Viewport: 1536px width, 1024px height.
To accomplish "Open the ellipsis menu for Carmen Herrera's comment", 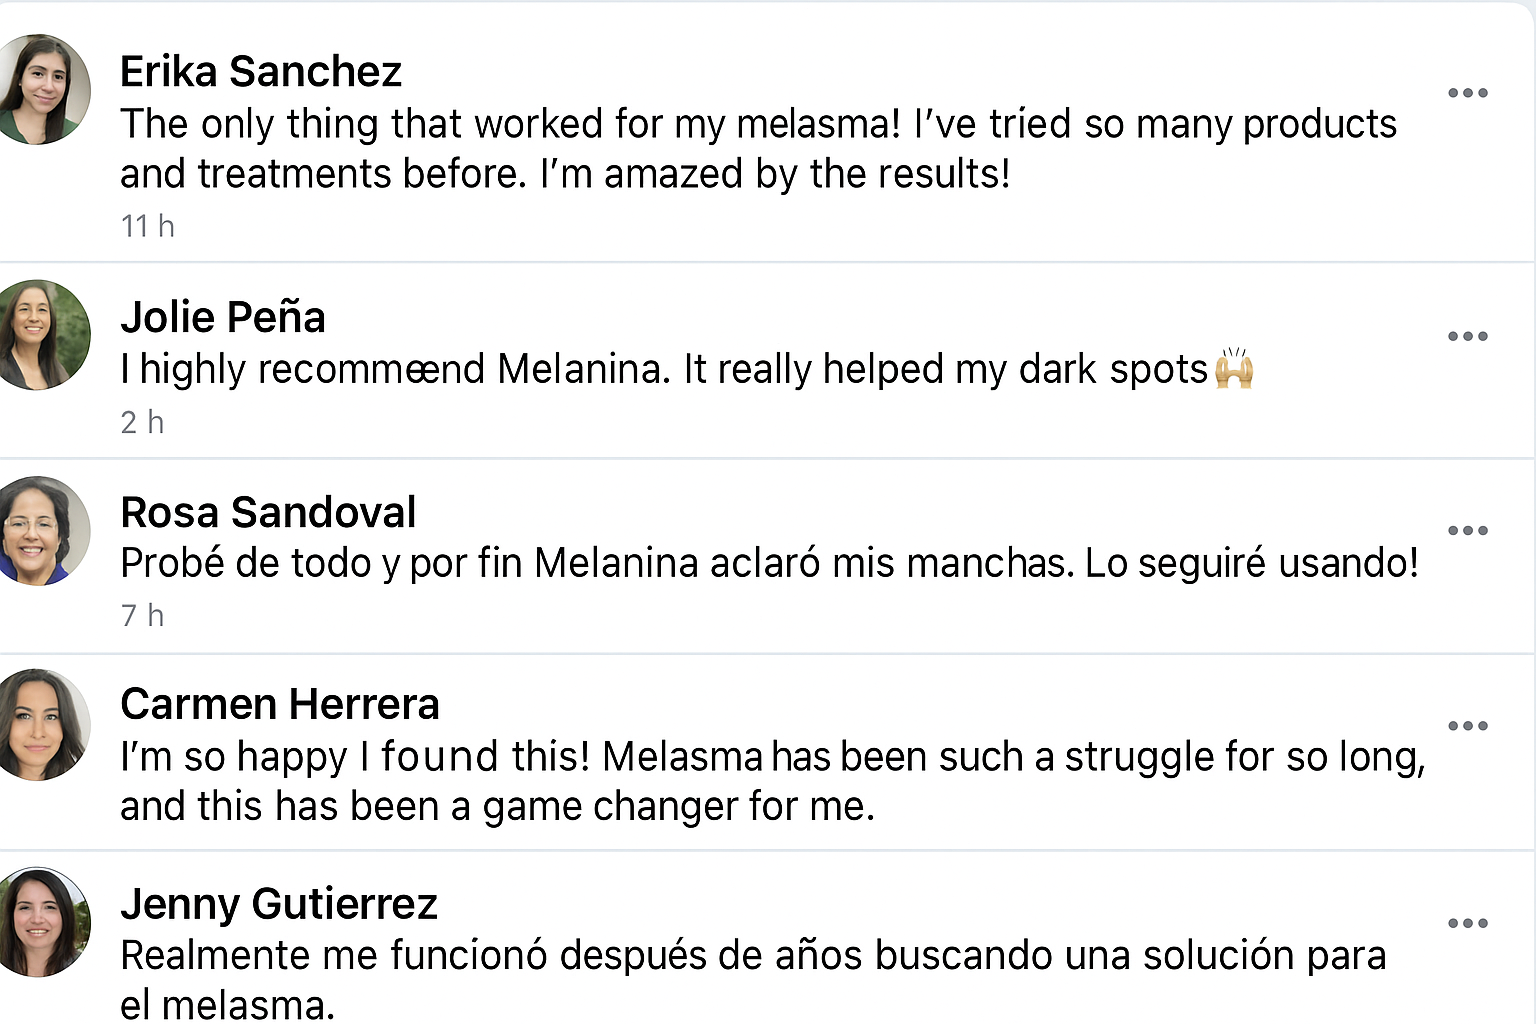I will point(1467,726).
